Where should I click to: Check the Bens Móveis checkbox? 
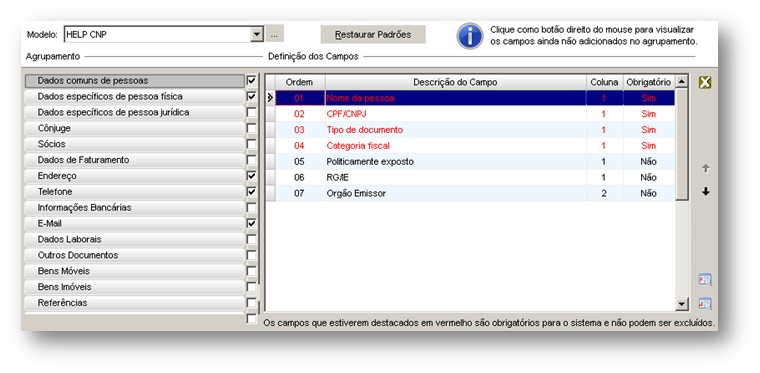[251, 271]
